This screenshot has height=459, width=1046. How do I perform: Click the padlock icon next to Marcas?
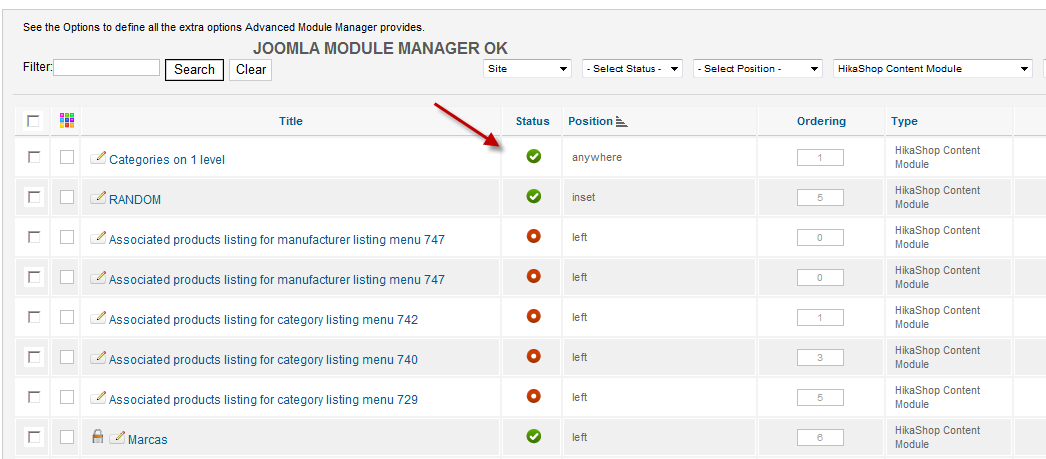(x=98, y=437)
